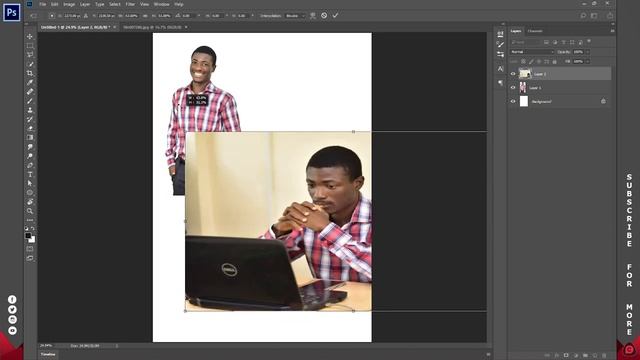Open the Interpolation dropdown
This screenshot has height=360, width=640.
point(295,16)
